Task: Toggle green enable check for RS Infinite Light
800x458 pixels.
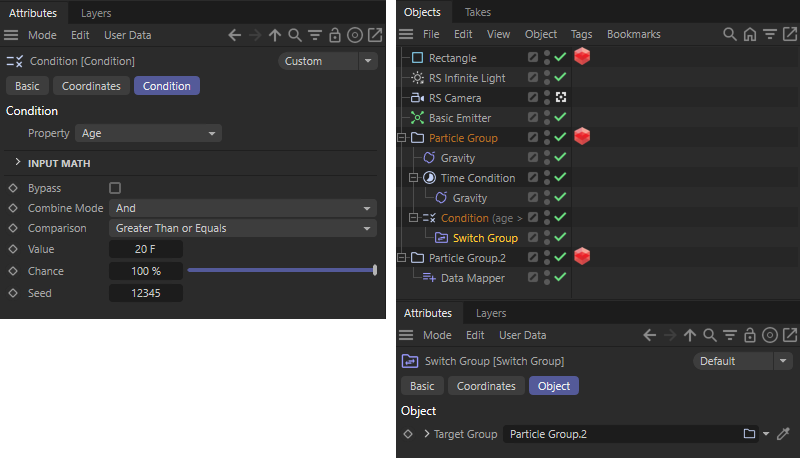Action: 560,77
